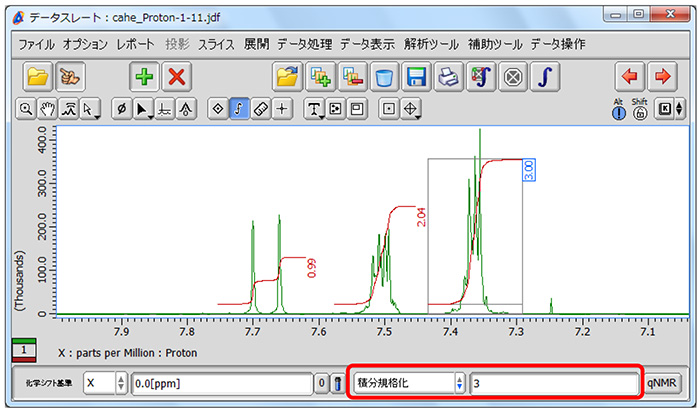The image size is (700, 414).
Task: Click the green plus add button
Action: pos(143,76)
